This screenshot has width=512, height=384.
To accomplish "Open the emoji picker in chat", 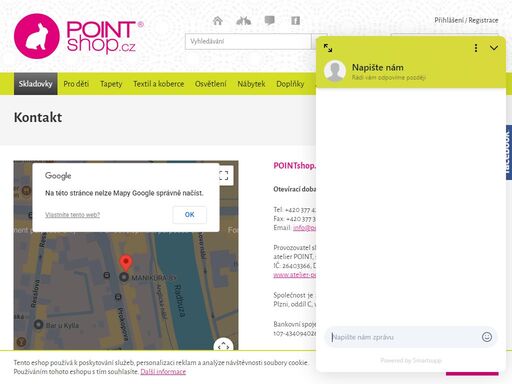I will [x=487, y=337].
